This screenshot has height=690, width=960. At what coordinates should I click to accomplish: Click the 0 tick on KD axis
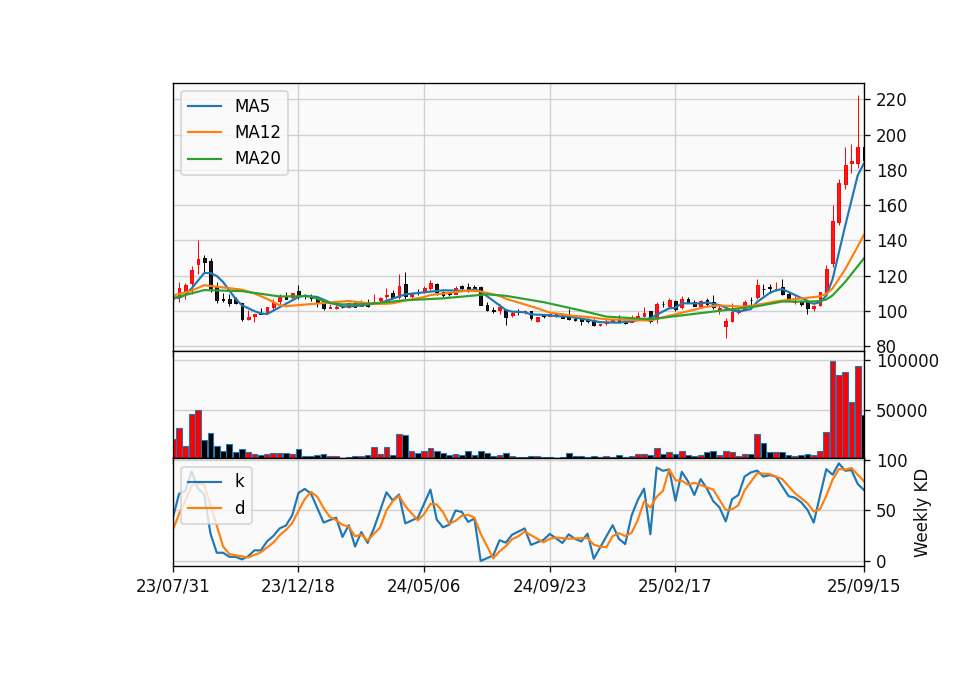[x=881, y=561]
